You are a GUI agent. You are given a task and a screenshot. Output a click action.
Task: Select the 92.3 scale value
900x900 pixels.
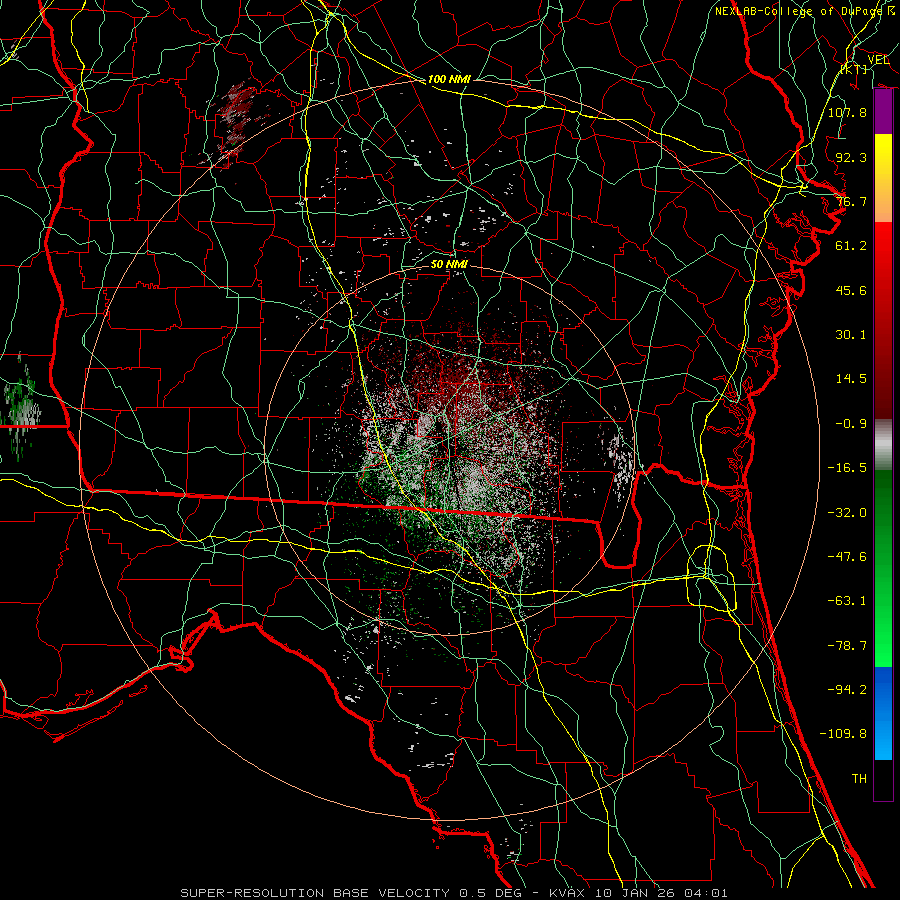[851, 157]
